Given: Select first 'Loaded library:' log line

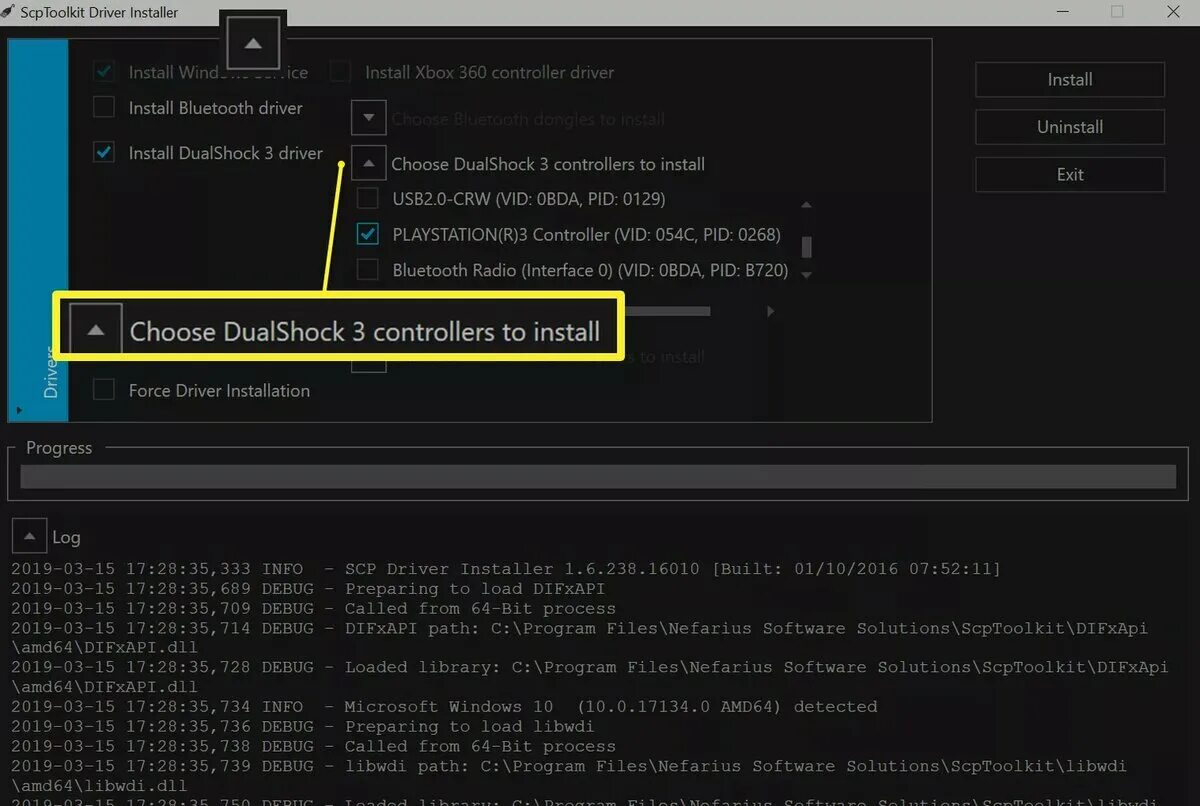Looking at the screenshot, I should [589, 677].
